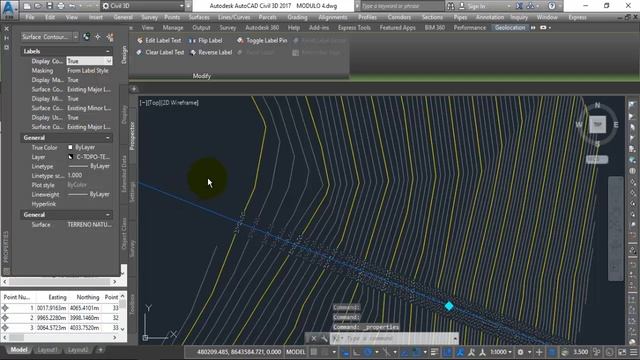Click the Sign In button
The image size is (640, 360).
tap(476, 6)
